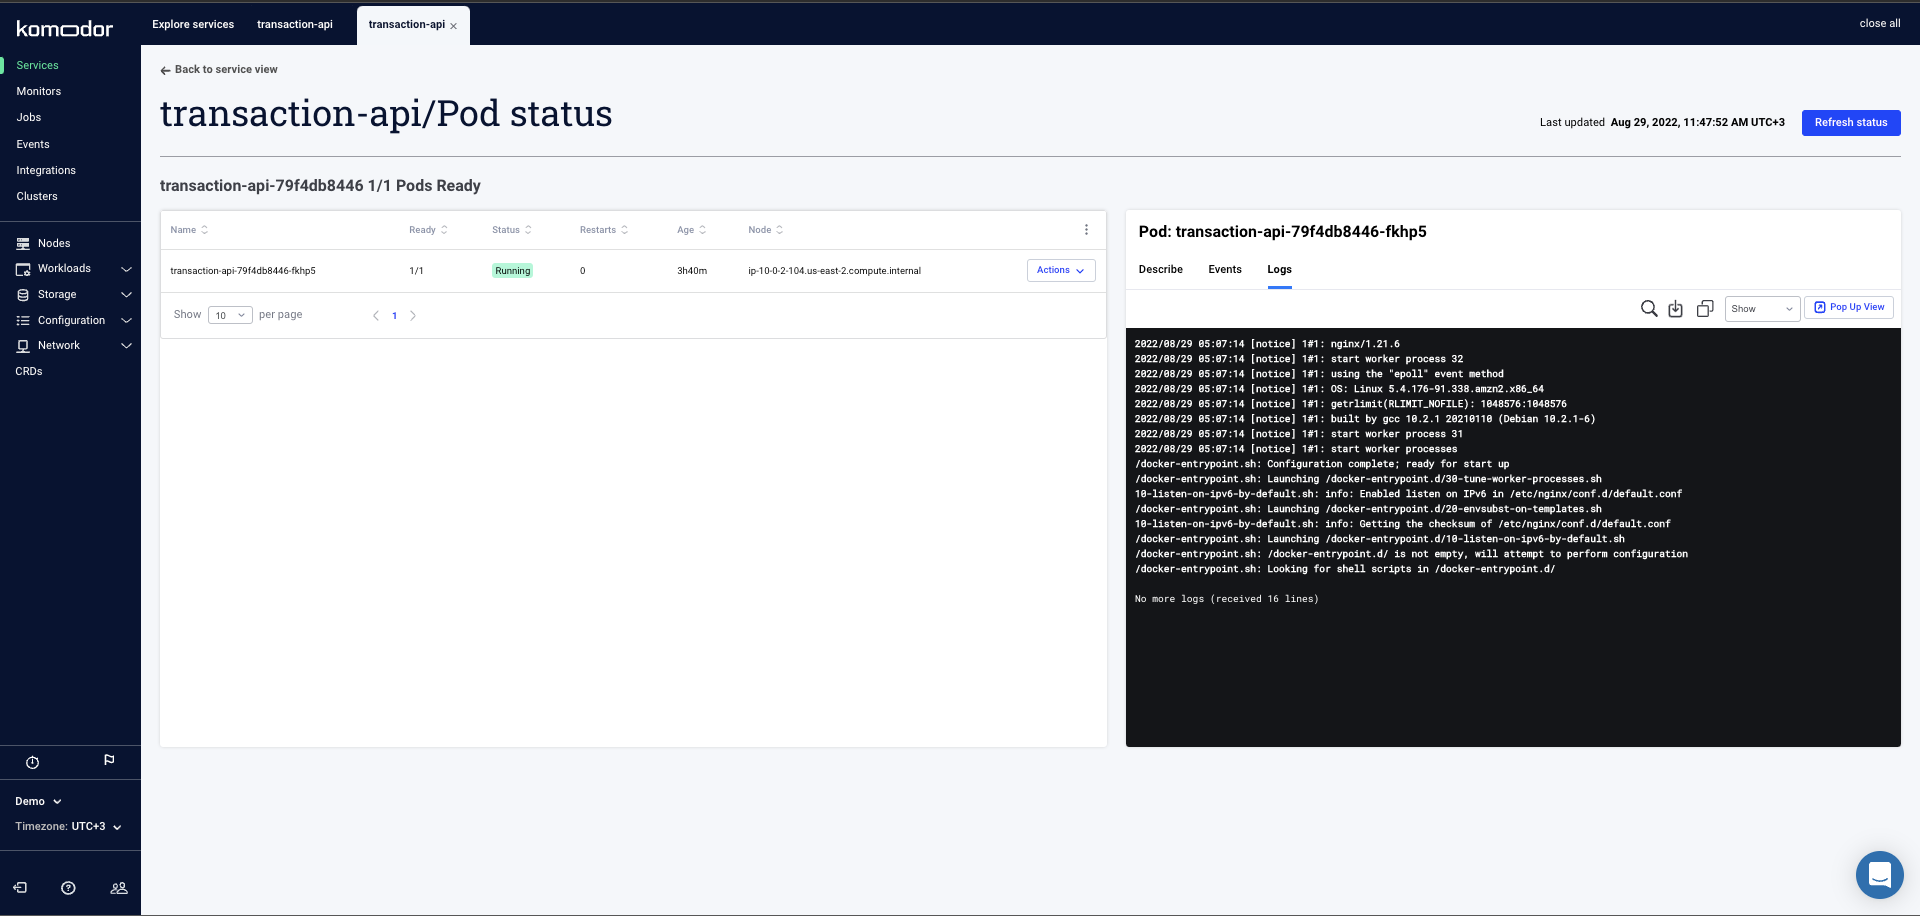Switch to the Events tab of pod
Viewport: 1920px width, 916px height.
pyautogui.click(x=1224, y=270)
